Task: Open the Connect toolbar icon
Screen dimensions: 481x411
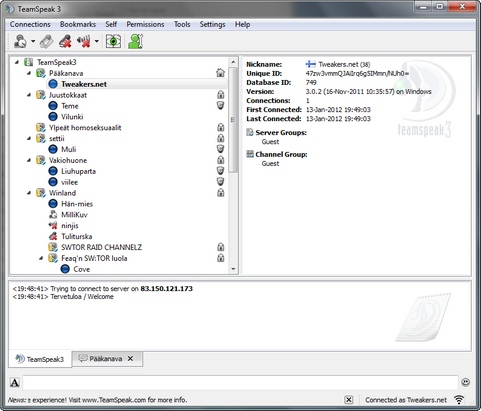Action: click(x=20, y=42)
